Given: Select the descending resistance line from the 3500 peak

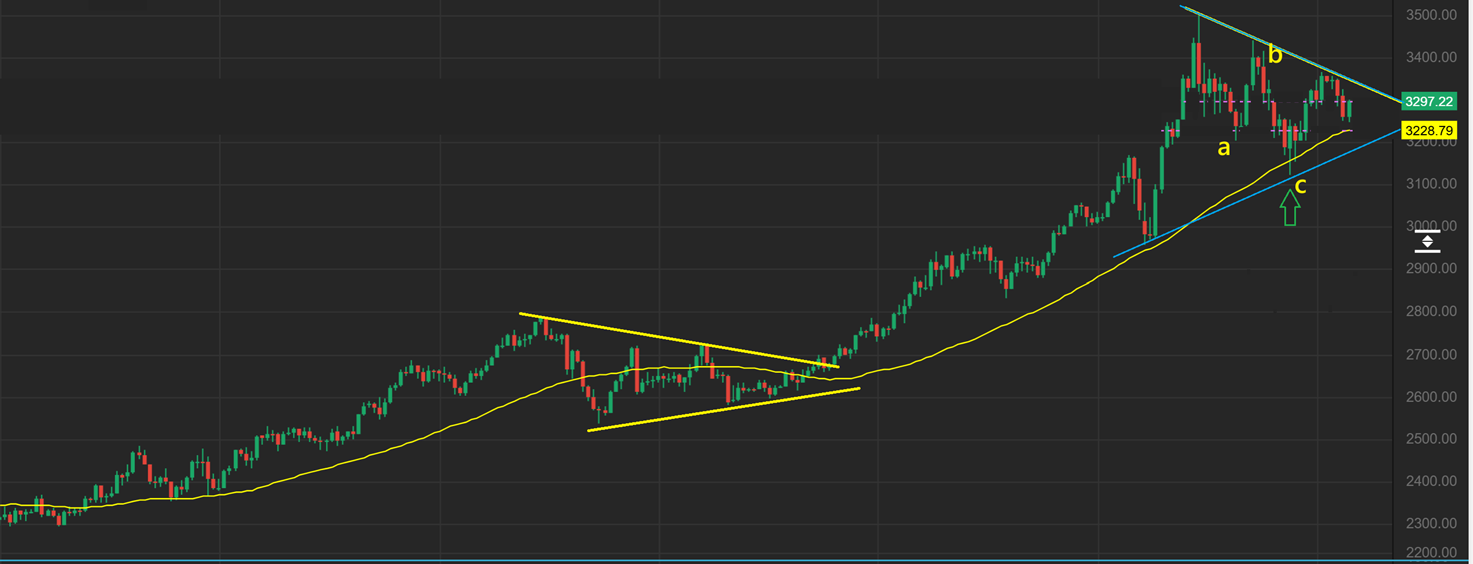Looking at the screenshot, I should point(1300,58).
